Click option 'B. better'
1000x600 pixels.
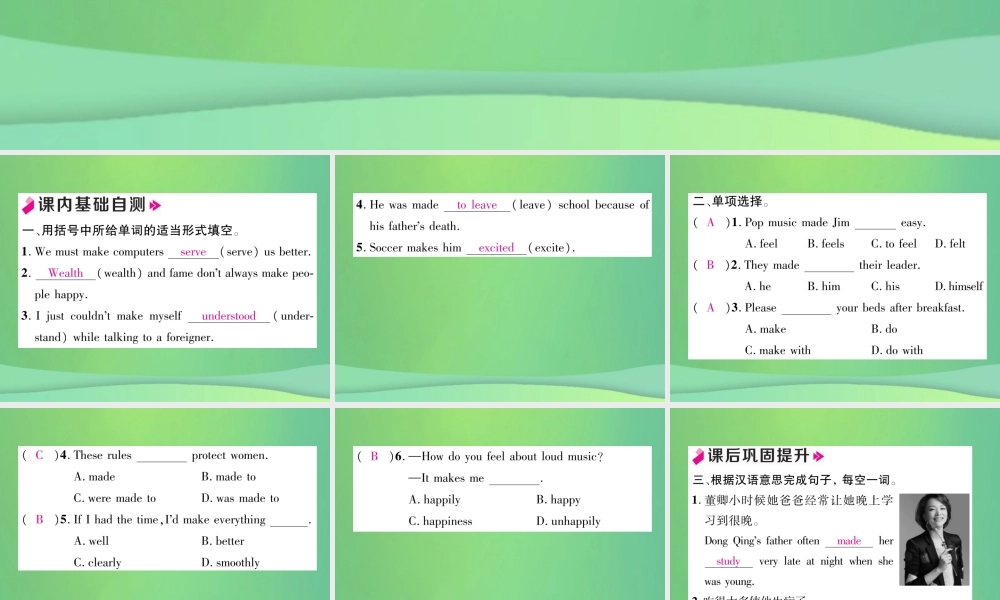point(223,541)
